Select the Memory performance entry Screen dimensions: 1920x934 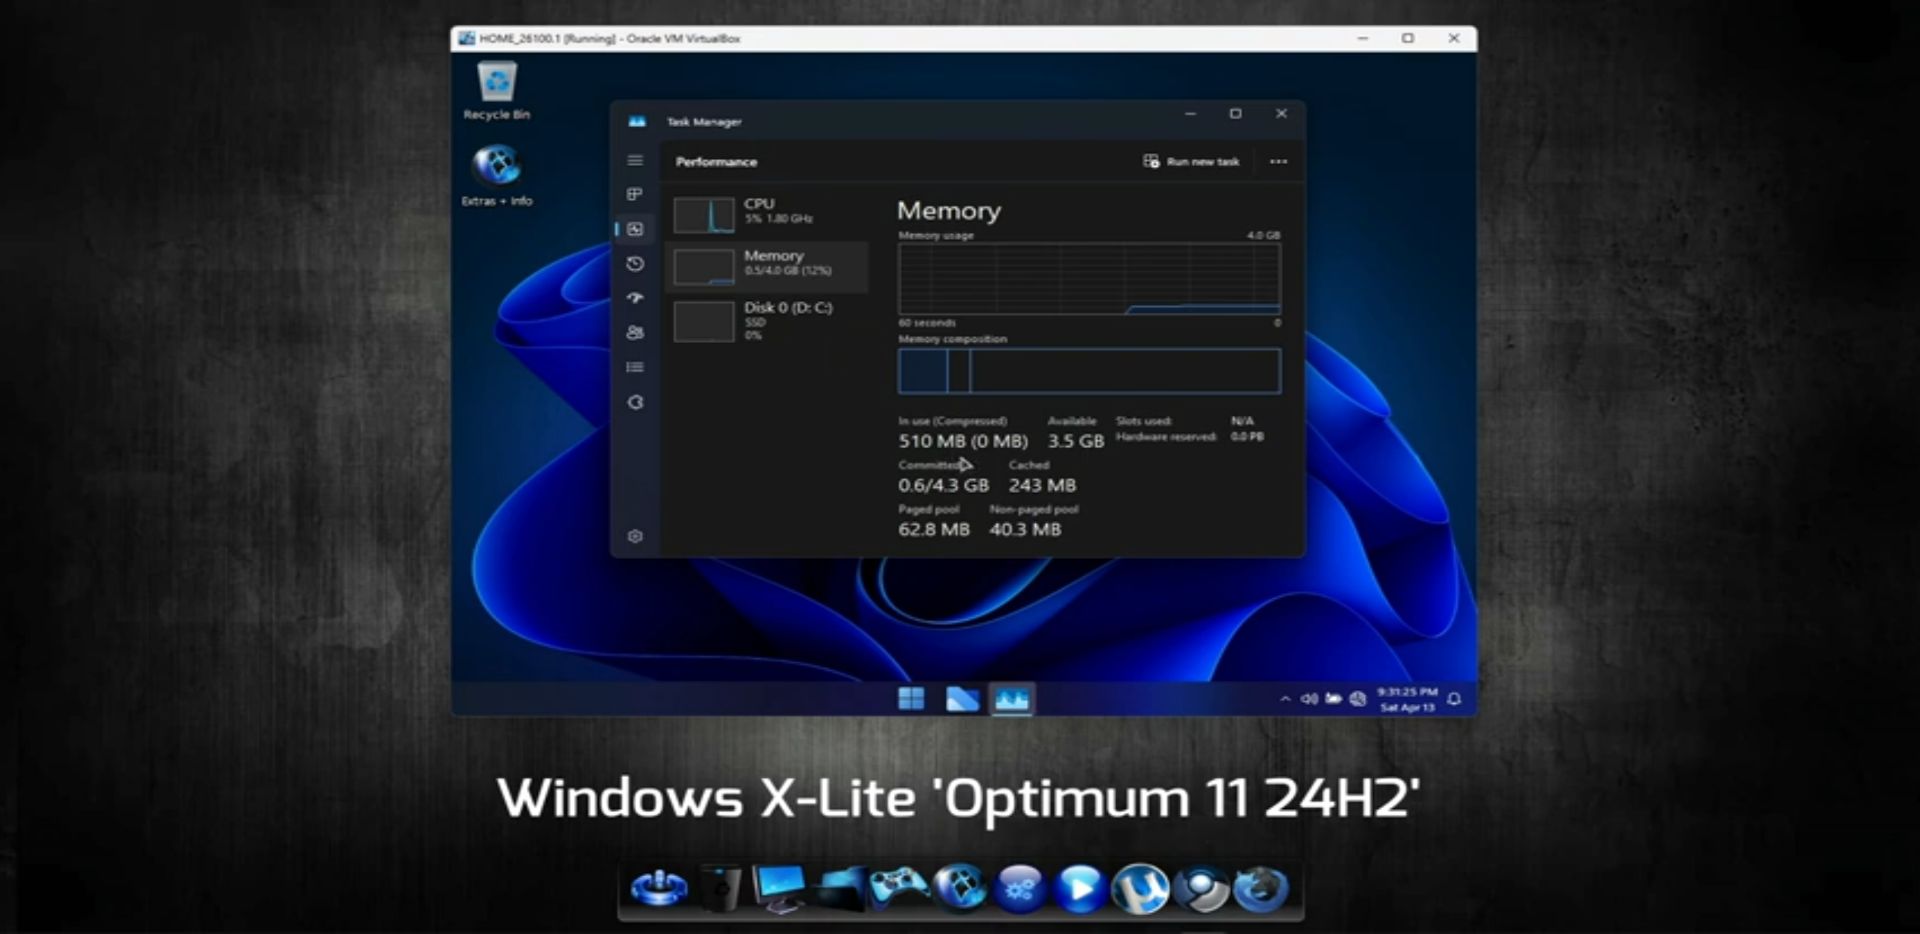pyautogui.click(x=768, y=266)
